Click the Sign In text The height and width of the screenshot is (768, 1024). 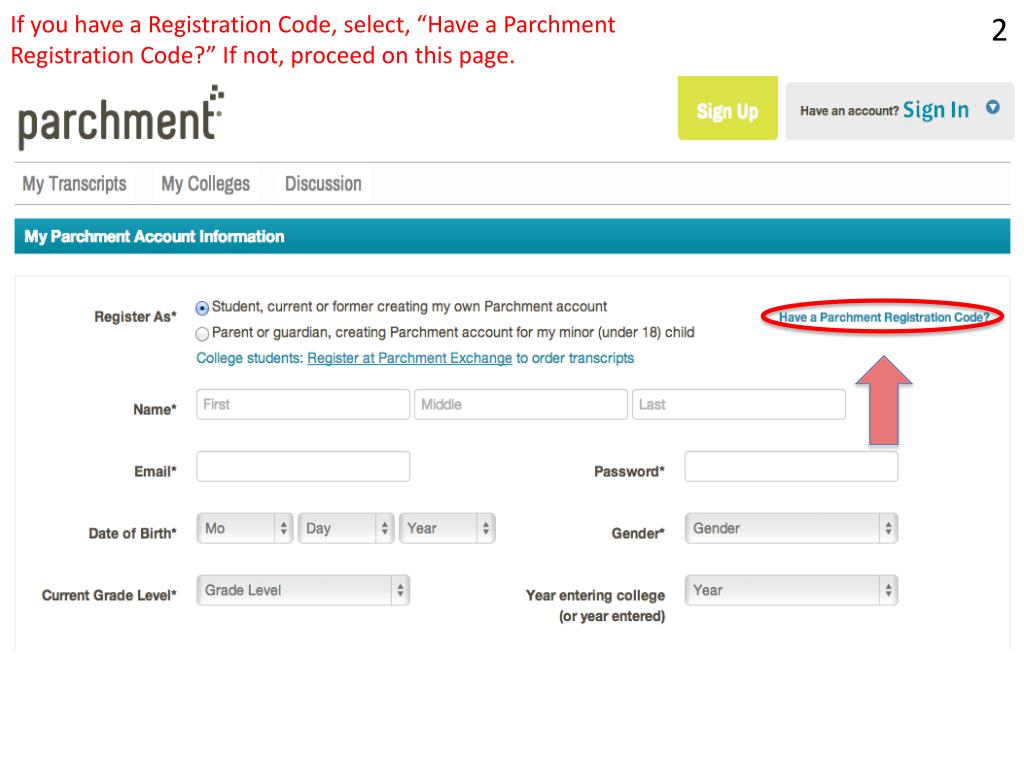click(x=938, y=110)
